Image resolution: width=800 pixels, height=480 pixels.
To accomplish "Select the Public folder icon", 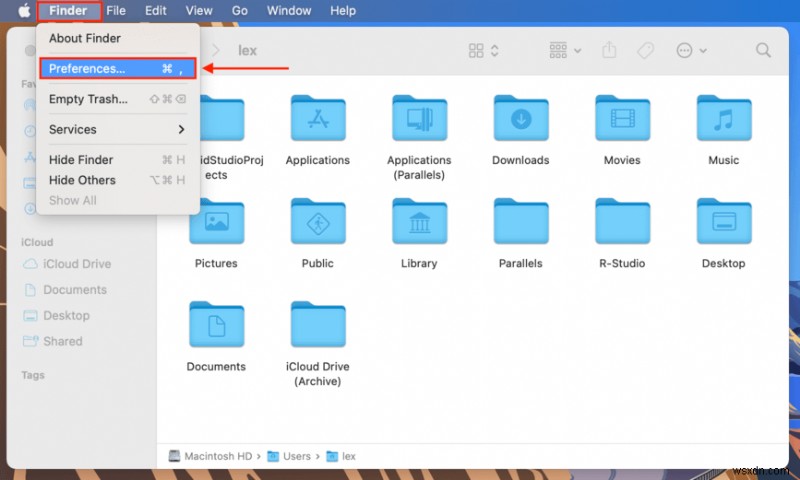I will (318, 221).
